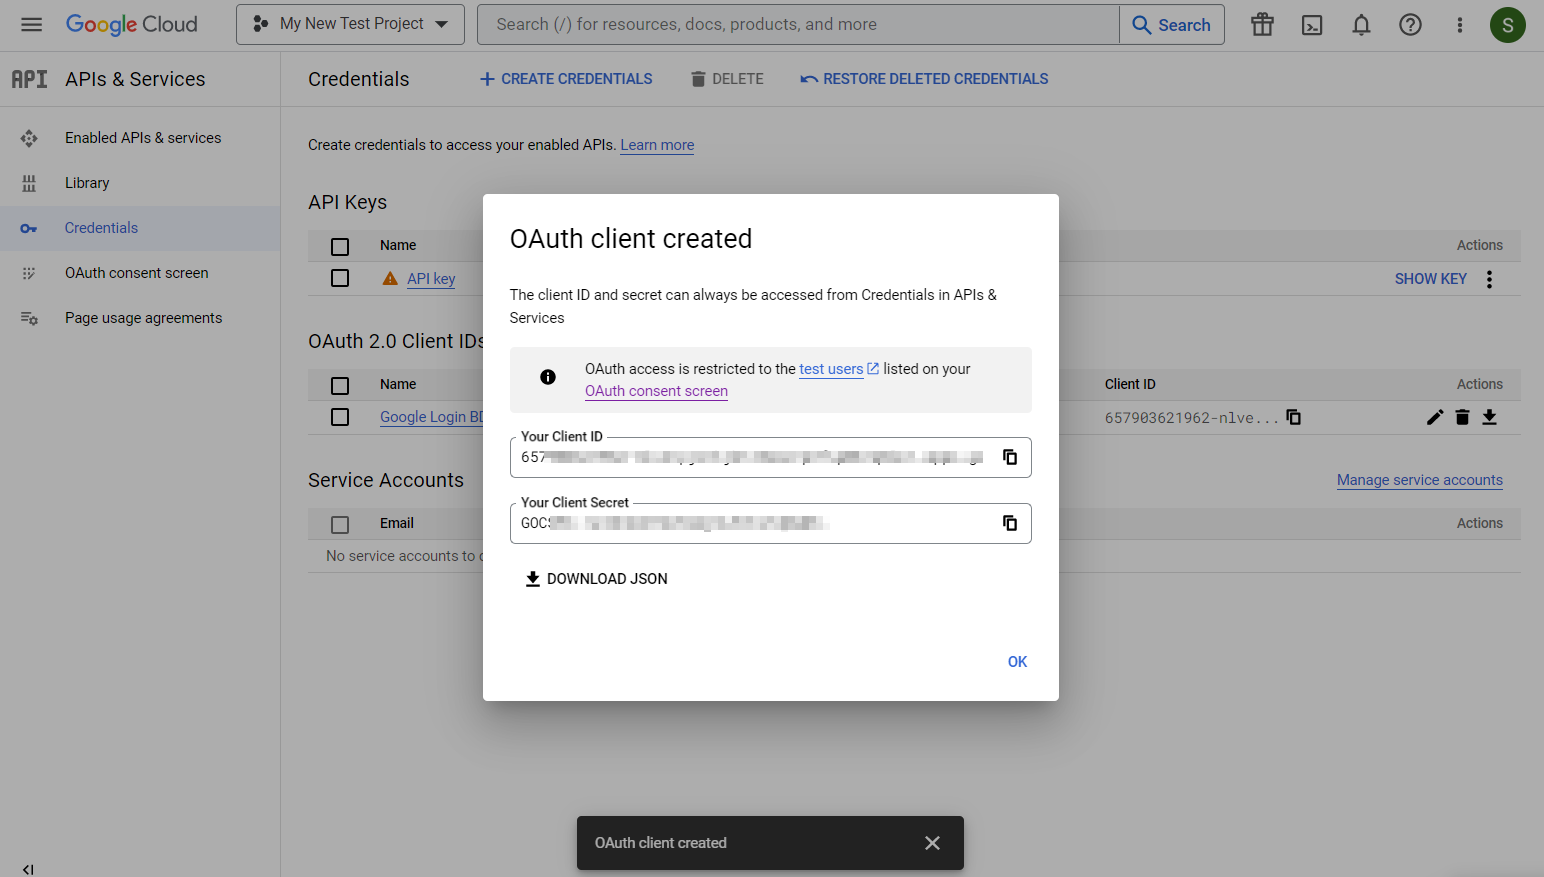The height and width of the screenshot is (877, 1544).
Task: Toggle select-all checkbox in OAuth Client IDs table
Action: pos(340,385)
